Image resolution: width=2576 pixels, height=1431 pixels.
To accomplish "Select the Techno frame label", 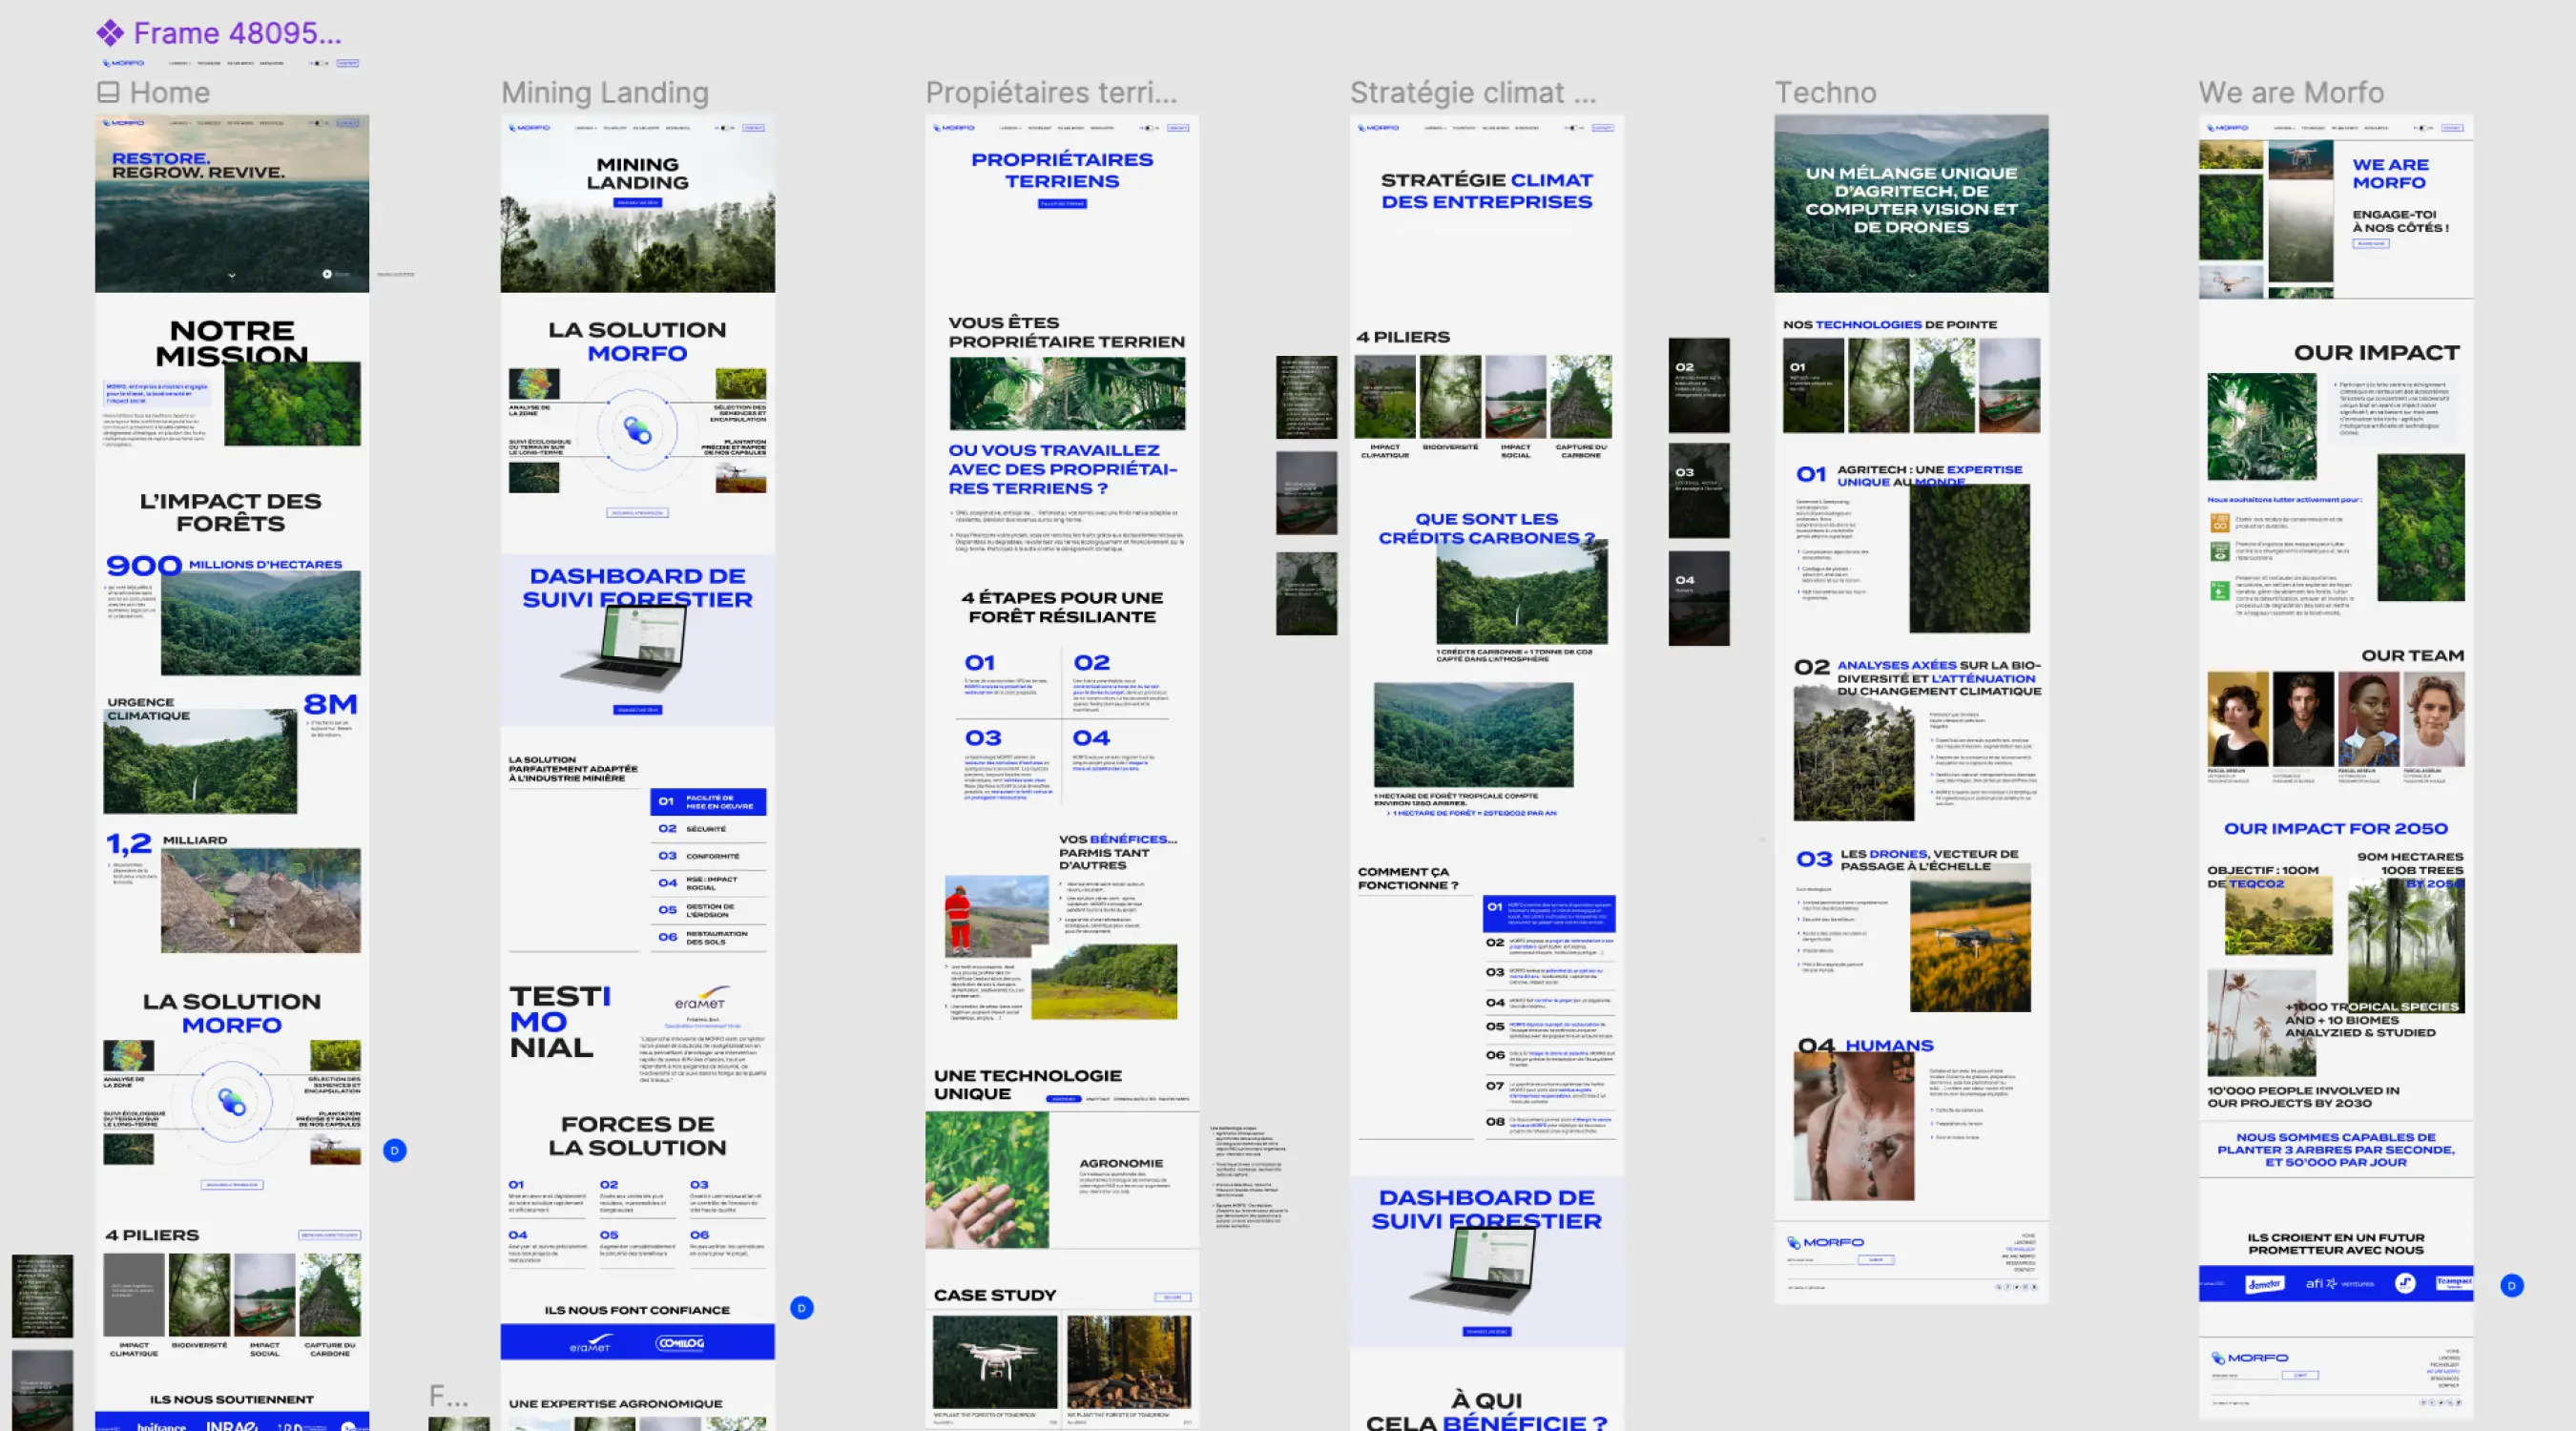I will pyautogui.click(x=1825, y=92).
